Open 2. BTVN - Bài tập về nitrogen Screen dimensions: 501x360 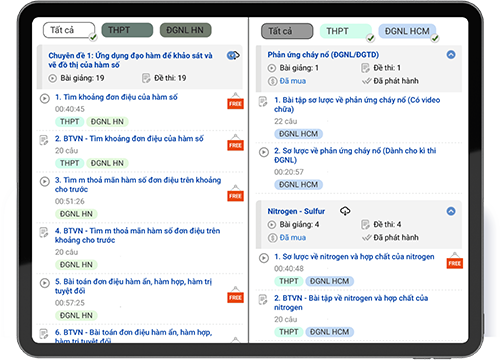tap(351, 303)
